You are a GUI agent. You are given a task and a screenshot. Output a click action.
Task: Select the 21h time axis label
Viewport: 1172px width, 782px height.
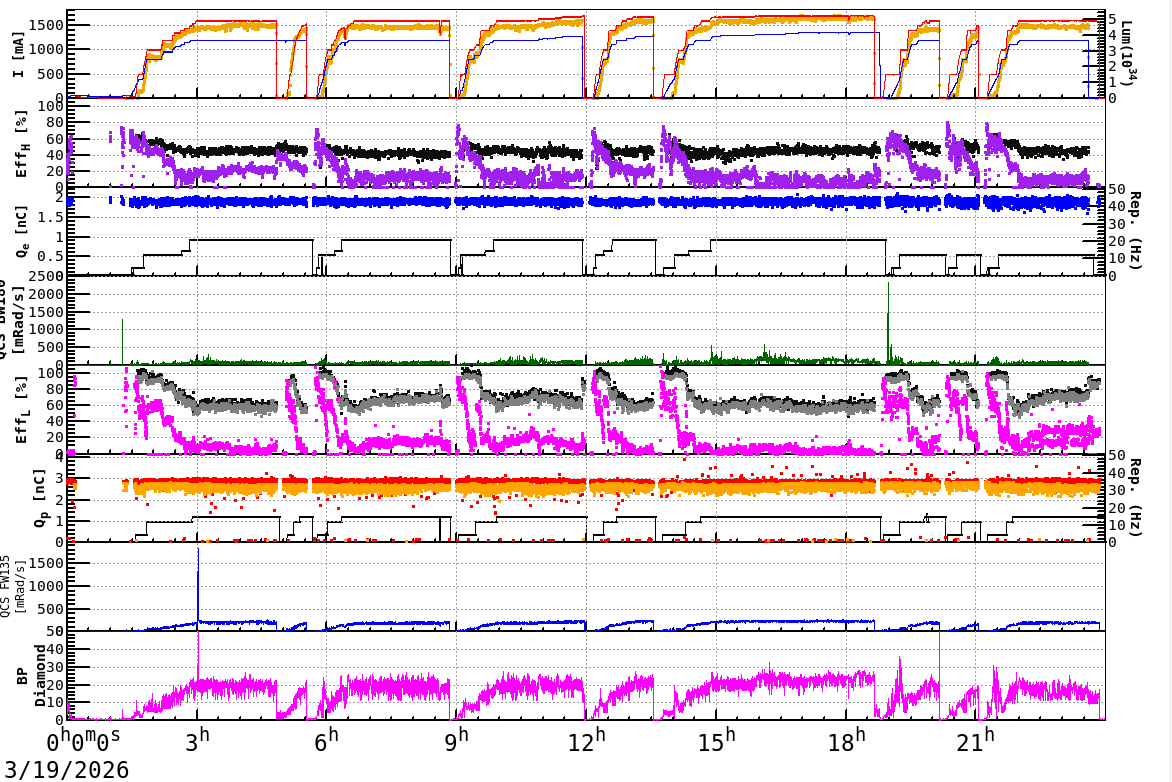click(x=976, y=740)
